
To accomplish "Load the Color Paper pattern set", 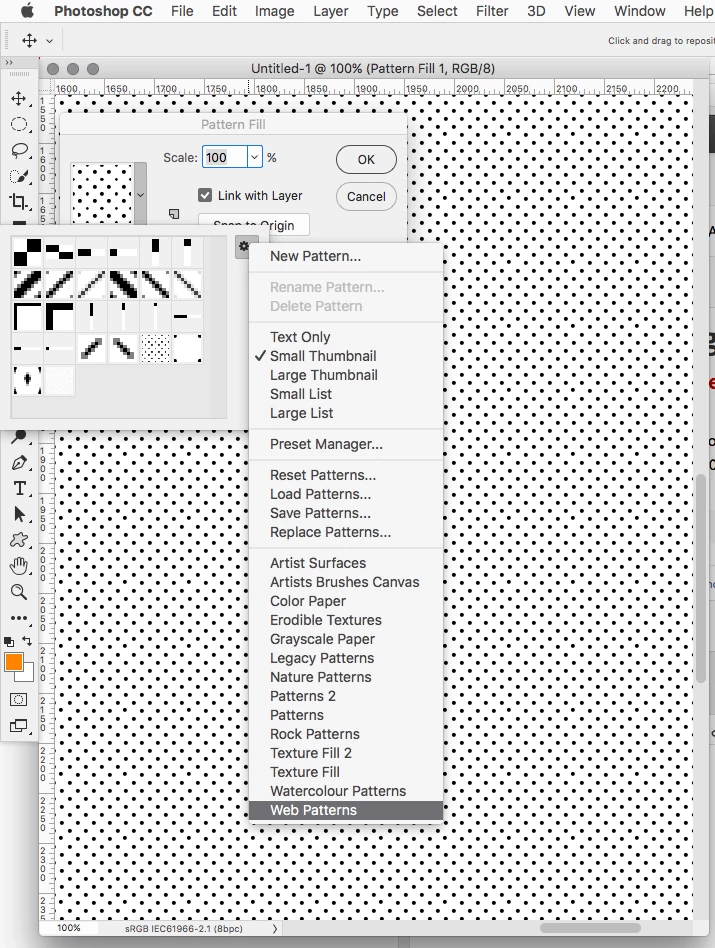I will [x=346, y=601].
